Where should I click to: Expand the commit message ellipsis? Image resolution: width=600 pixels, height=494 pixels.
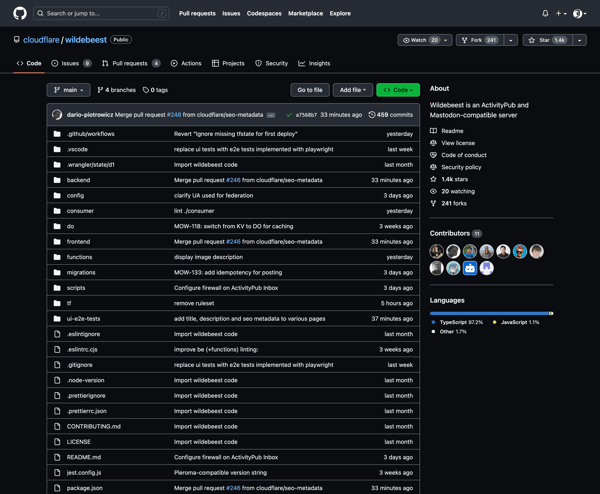tap(271, 115)
